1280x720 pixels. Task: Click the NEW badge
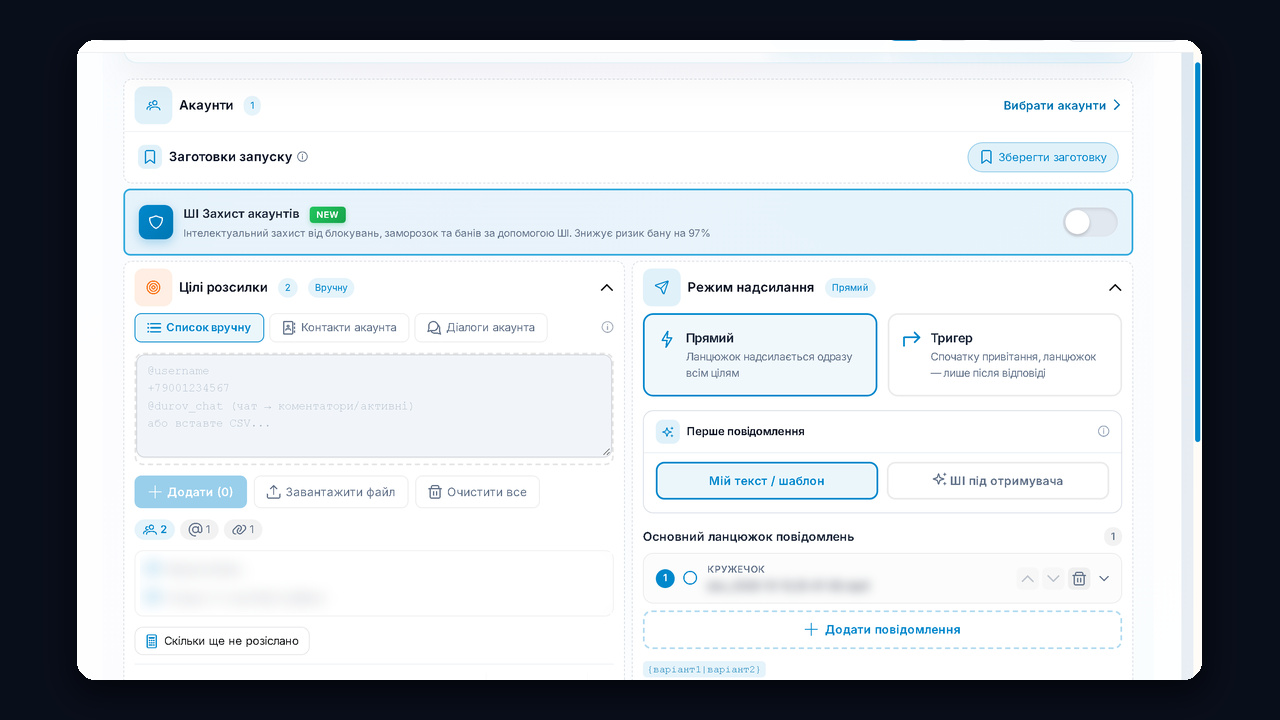pyautogui.click(x=327, y=214)
